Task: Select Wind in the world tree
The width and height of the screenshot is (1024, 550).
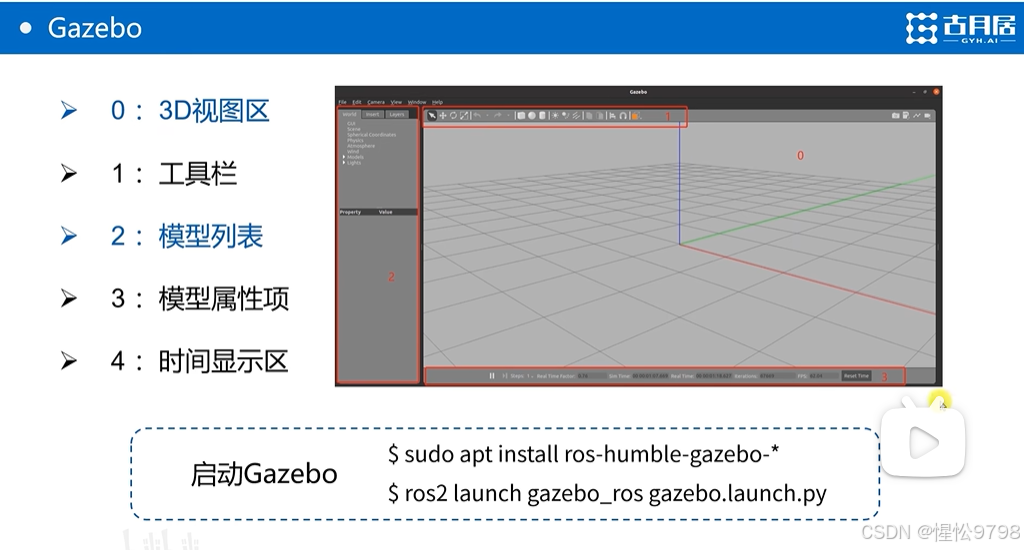Action: 353,152
